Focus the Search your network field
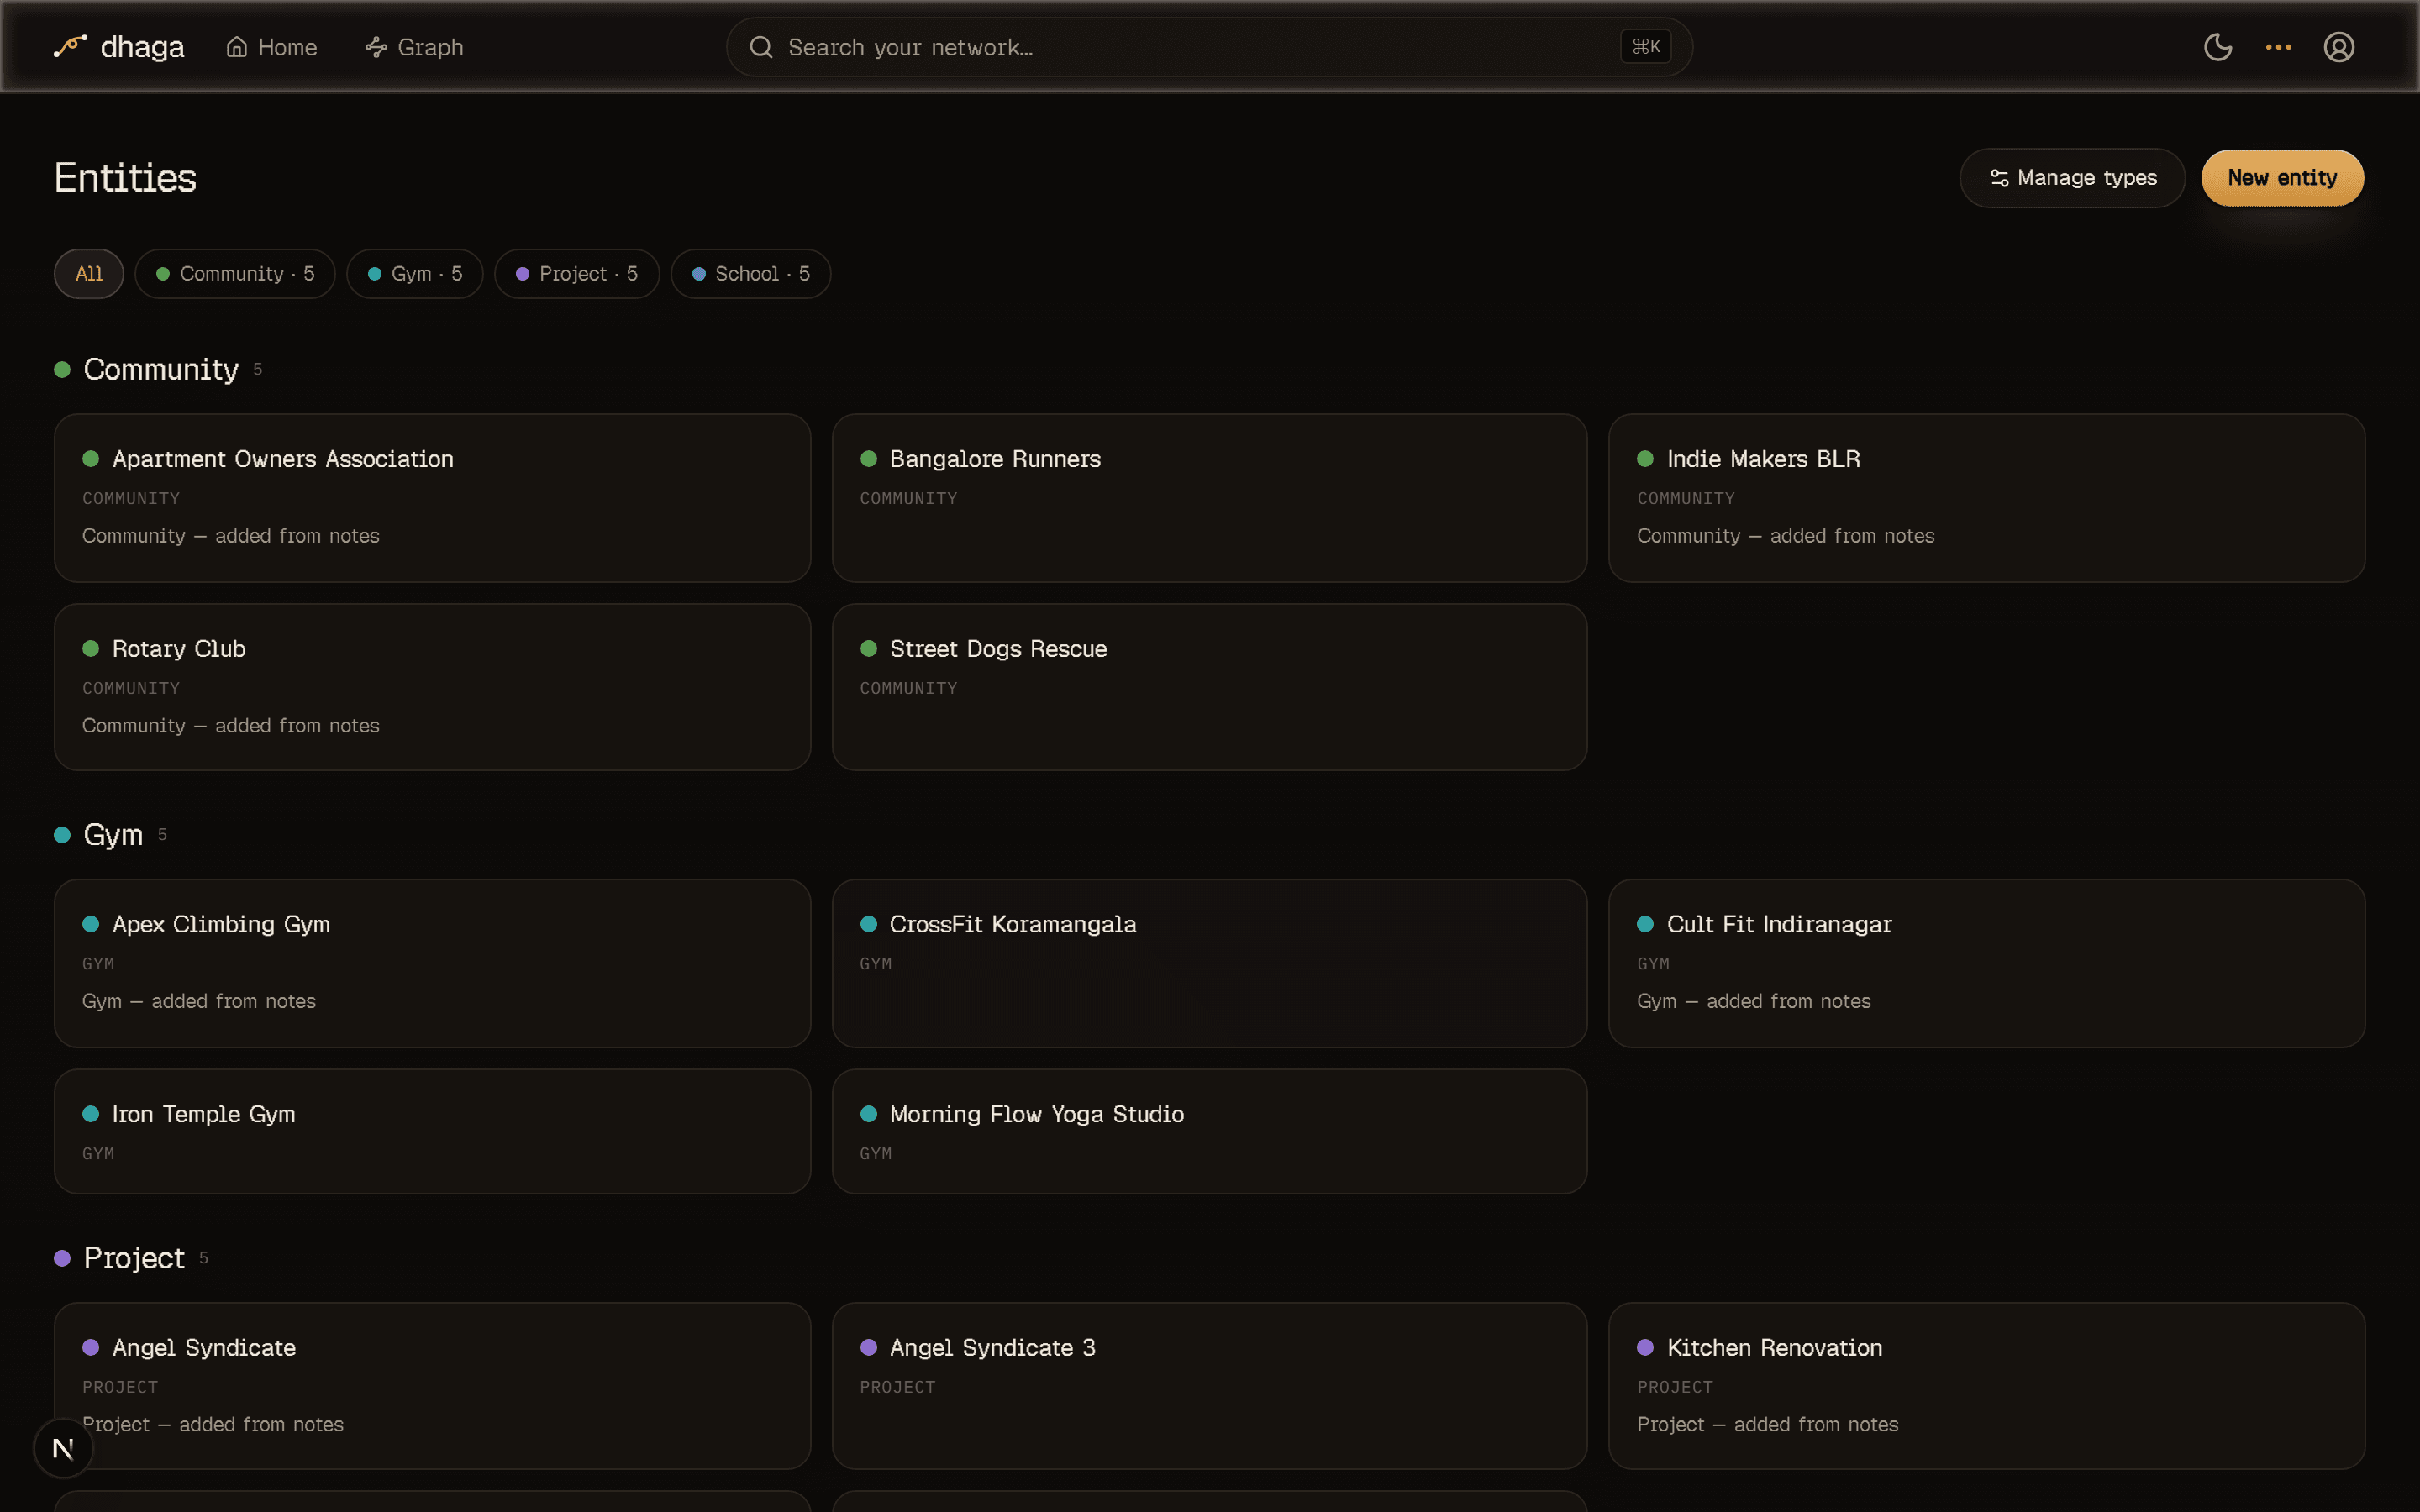 click(1208, 47)
